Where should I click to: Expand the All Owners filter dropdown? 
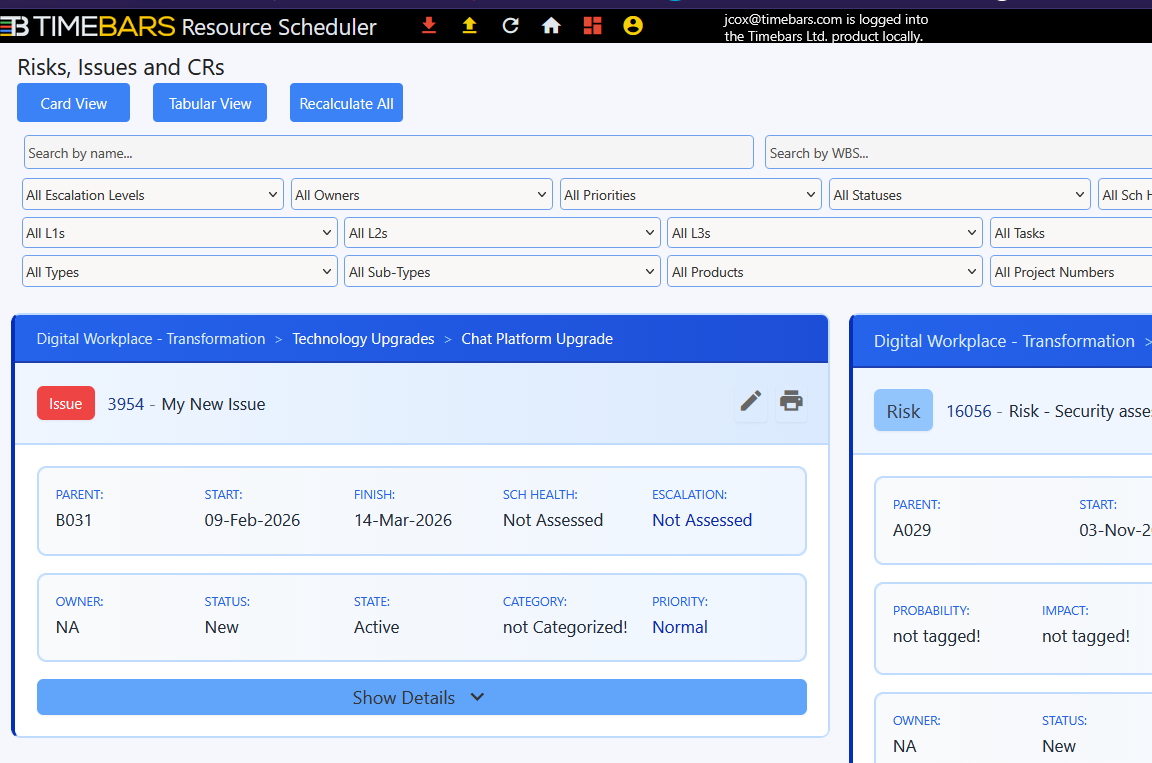click(421, 195)
